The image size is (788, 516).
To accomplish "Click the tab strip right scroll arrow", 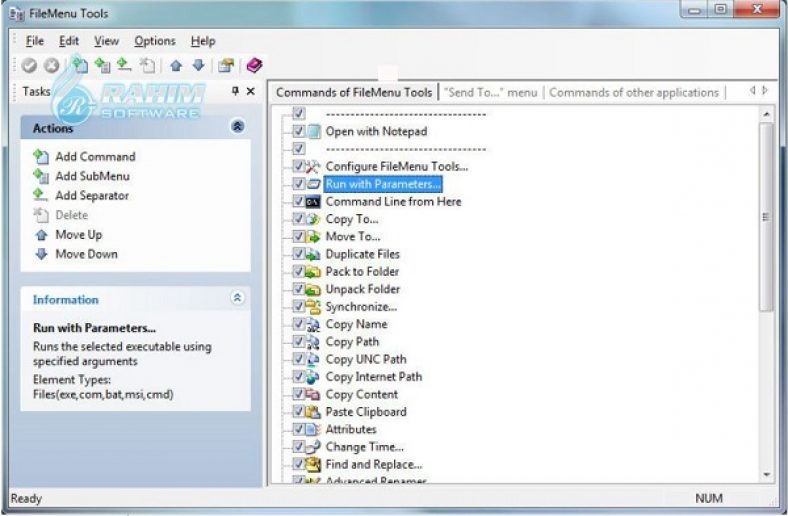I will coord(765,90).
